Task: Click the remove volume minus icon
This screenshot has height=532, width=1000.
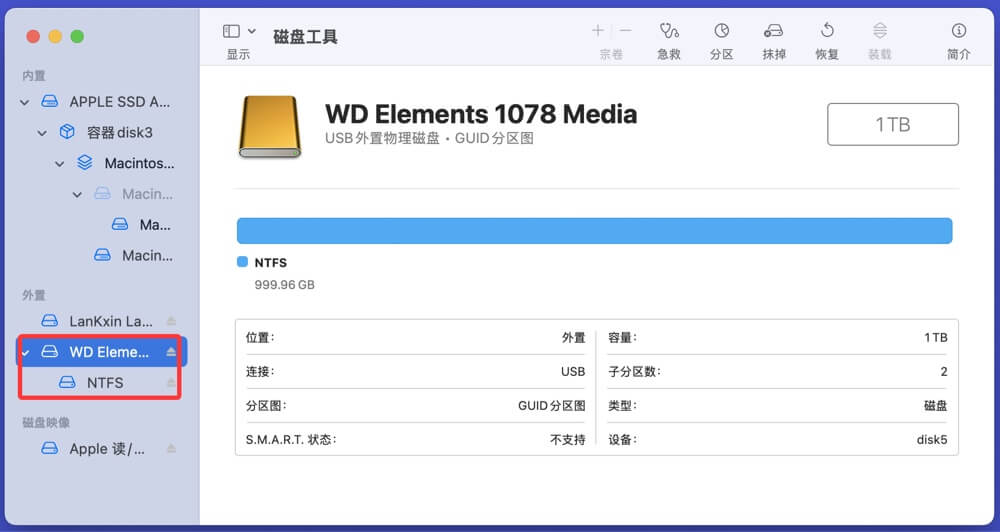Action: [x=625, y=32]
